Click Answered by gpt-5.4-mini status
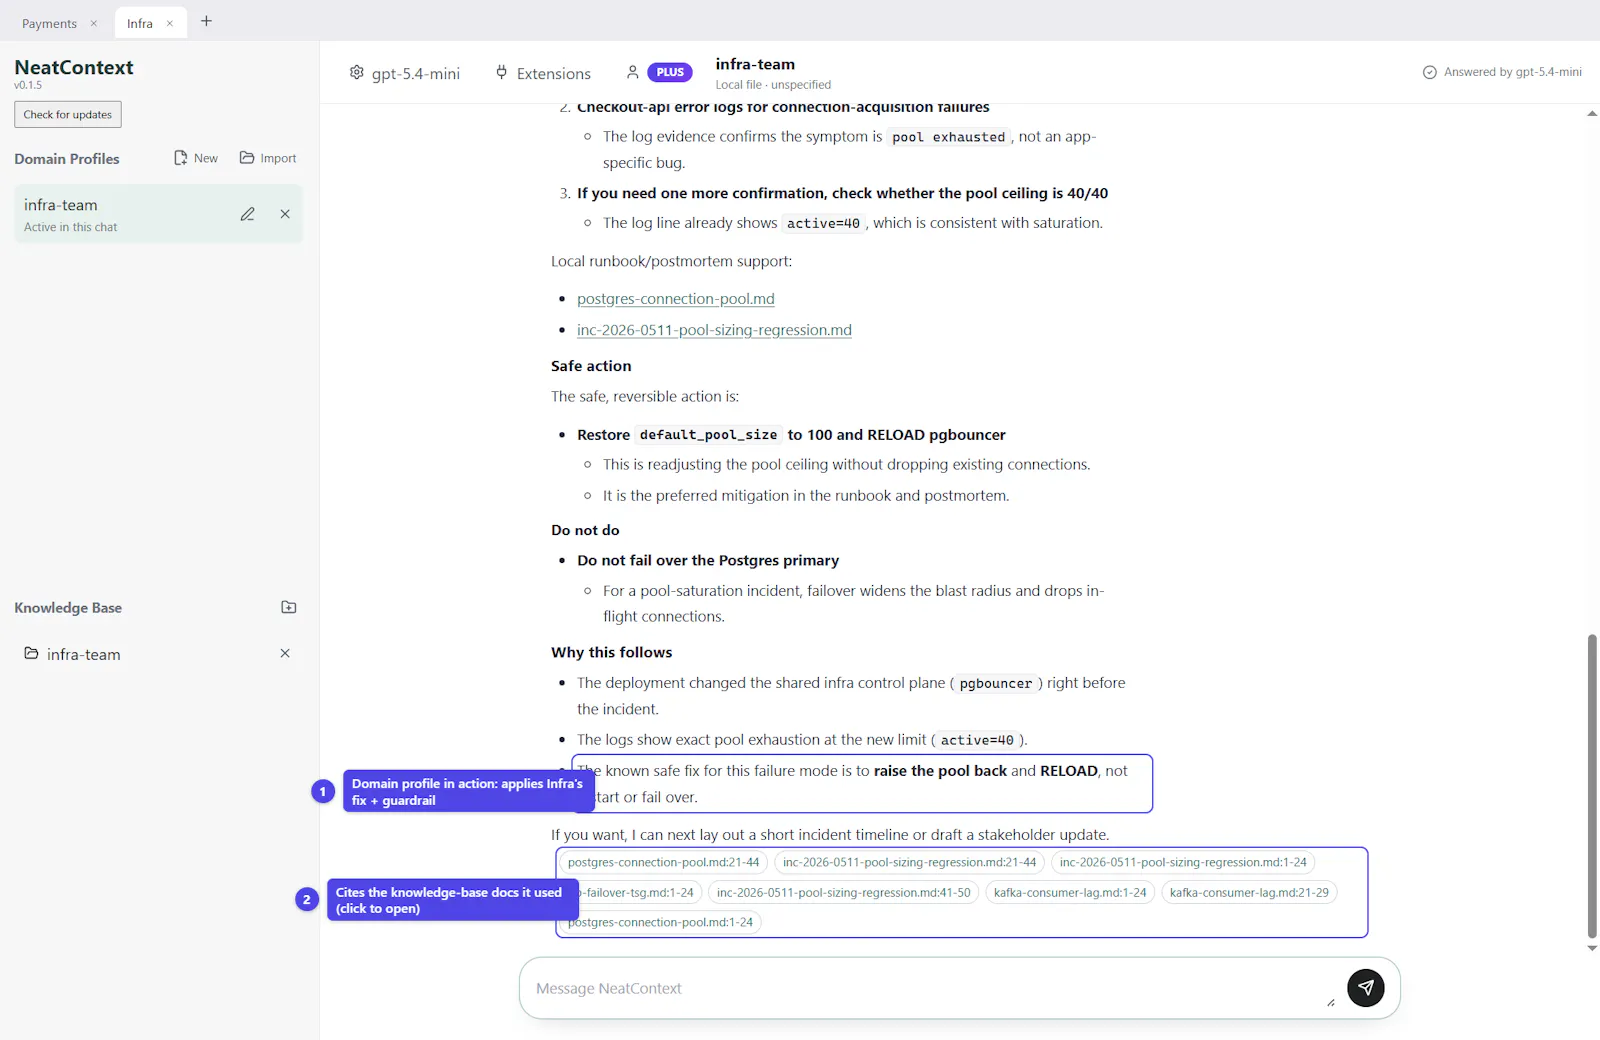This screenshot has width=1600, height=1040. 1502,72
